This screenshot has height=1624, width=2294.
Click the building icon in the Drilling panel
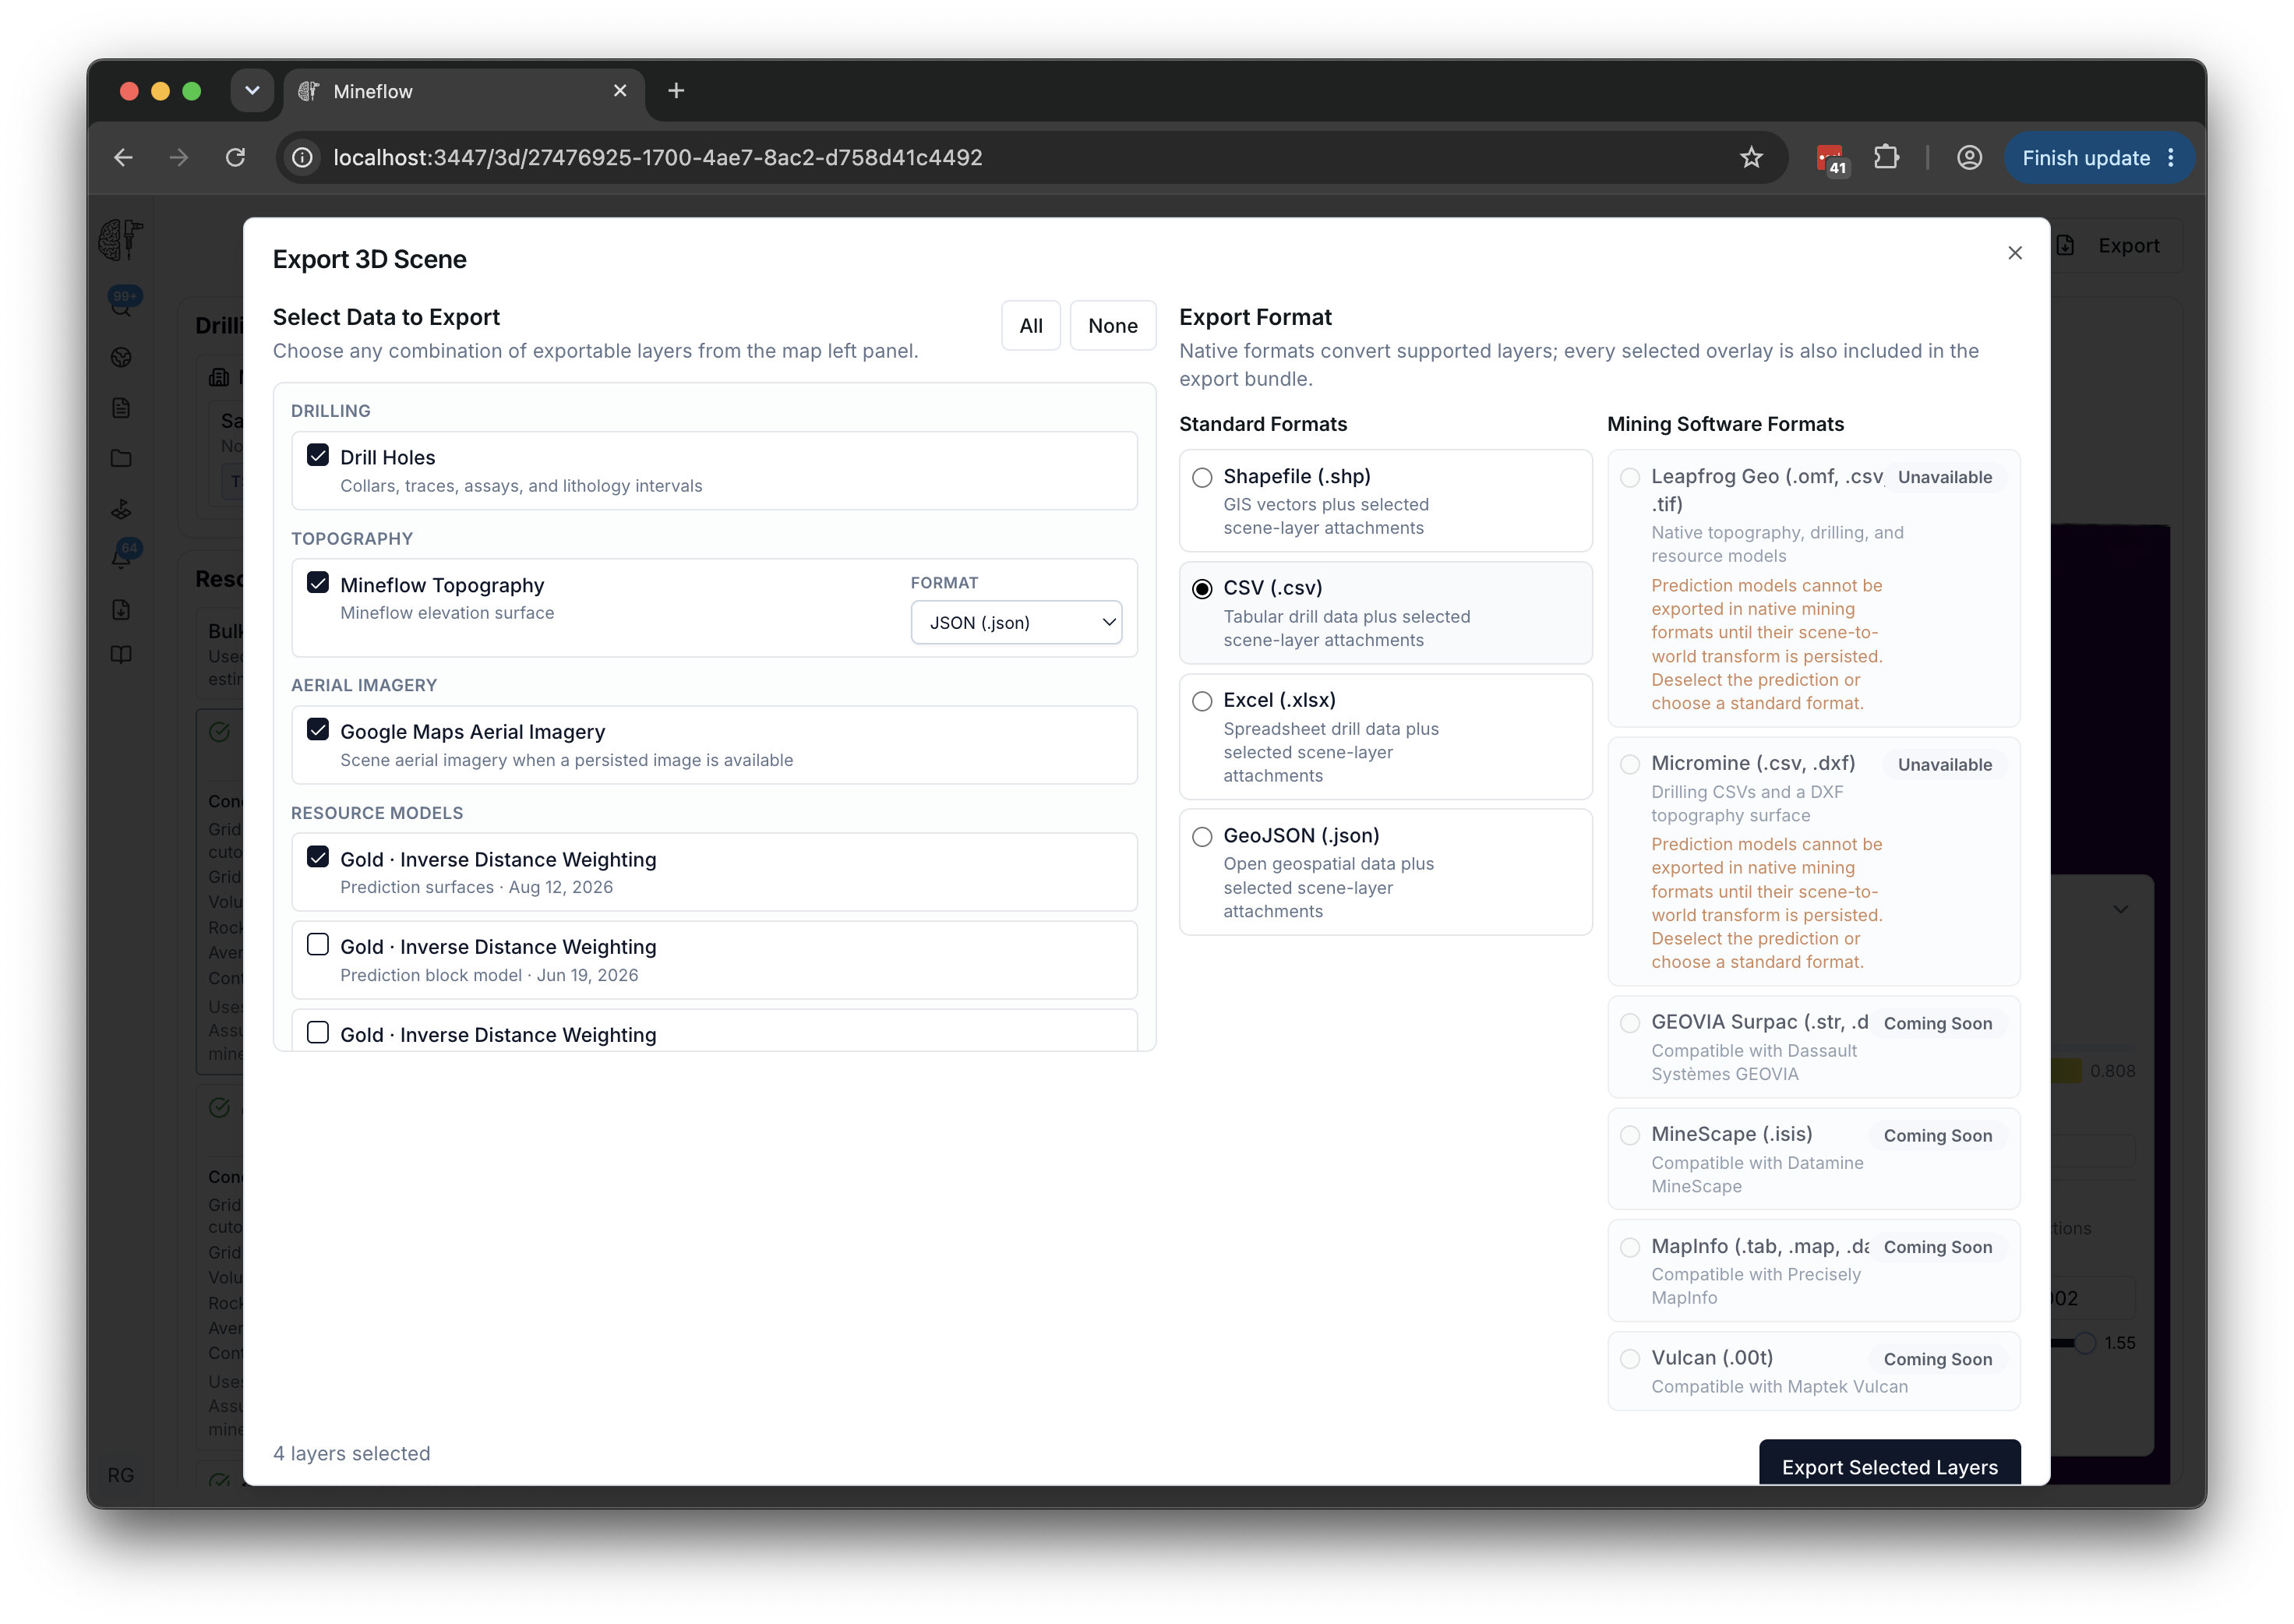tap(218, 377)
